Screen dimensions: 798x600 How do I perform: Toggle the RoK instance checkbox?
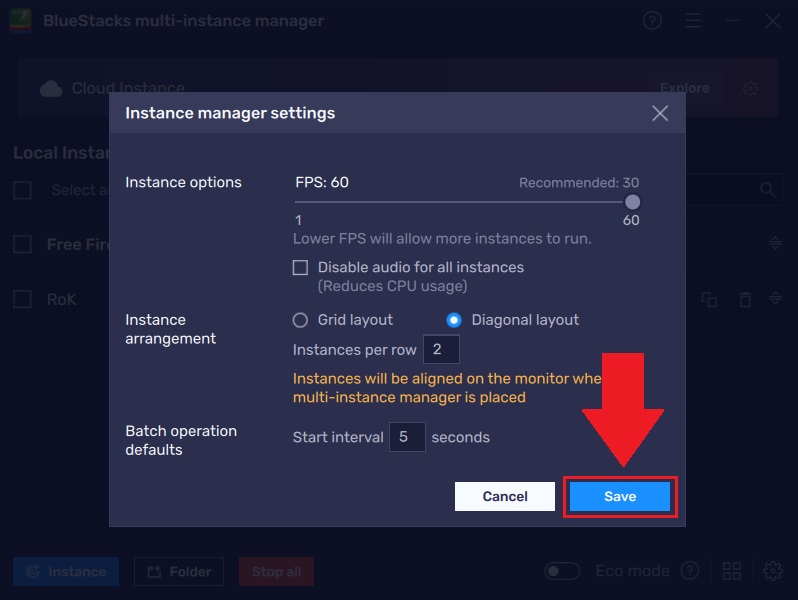22,299
